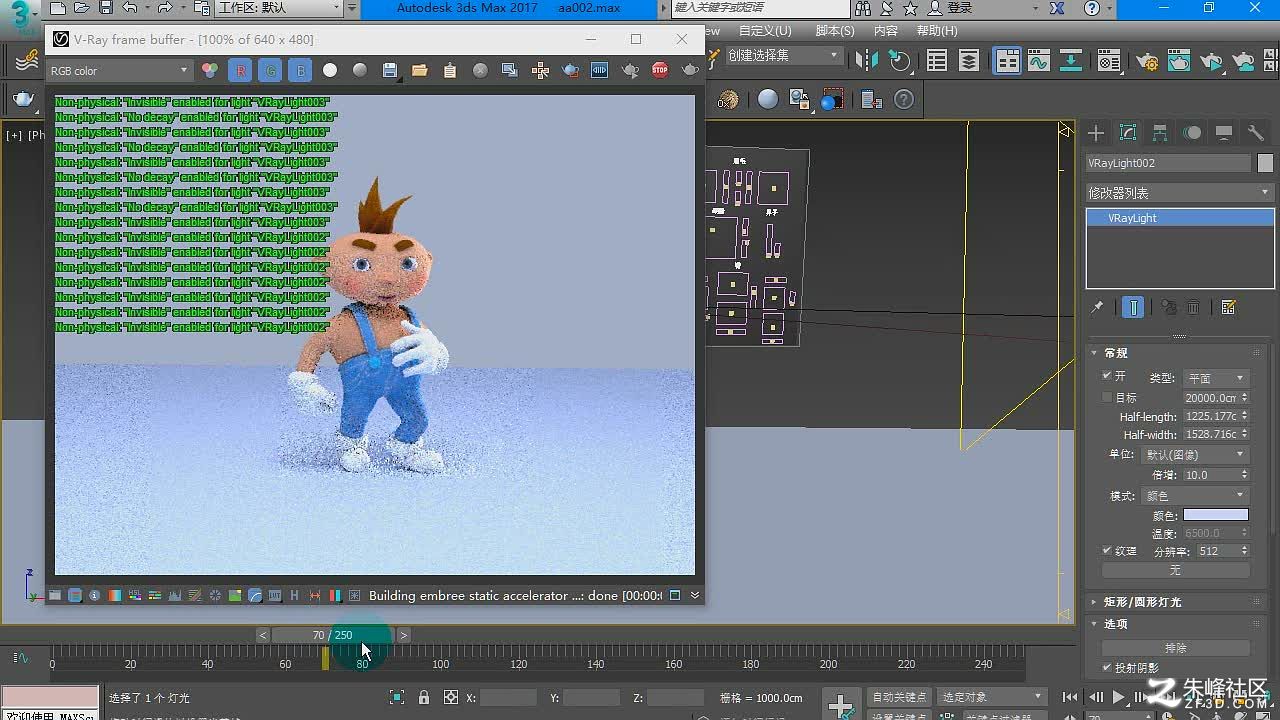This screenshot has height=720, width=1280.
Task: Copy frame buffer image to clipboard
Action: click(x=450, y=70)
